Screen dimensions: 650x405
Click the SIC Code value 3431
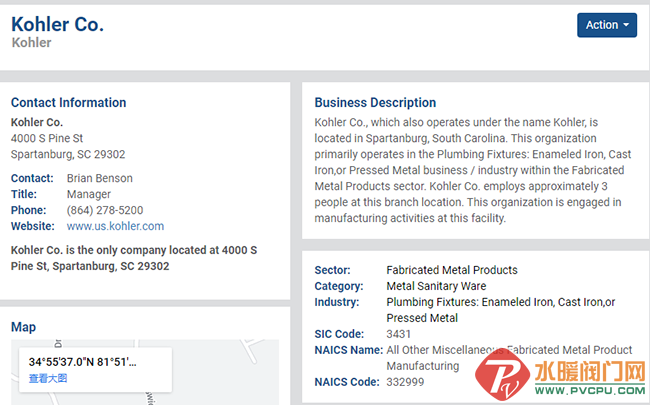[x=398, y=334]
